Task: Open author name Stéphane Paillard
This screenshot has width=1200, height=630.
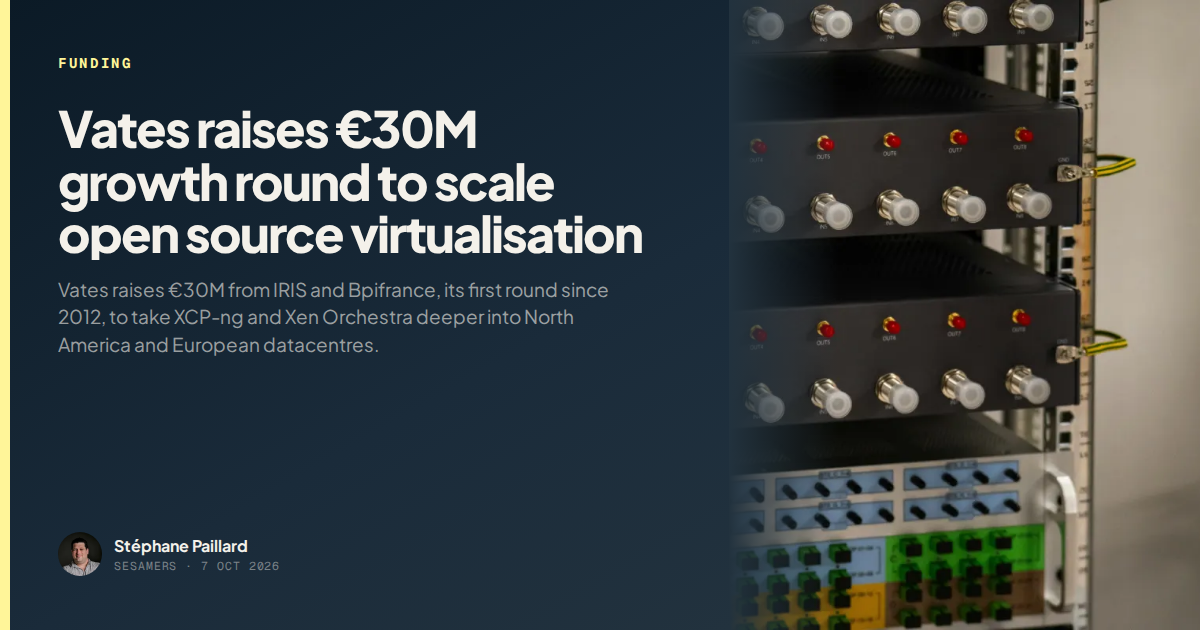Action: point(181,546)
